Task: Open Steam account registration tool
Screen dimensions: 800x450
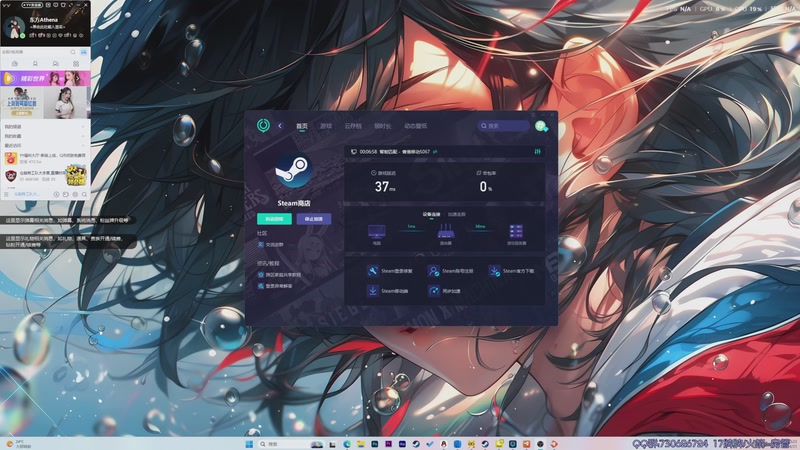Action: tap(451, 271)
